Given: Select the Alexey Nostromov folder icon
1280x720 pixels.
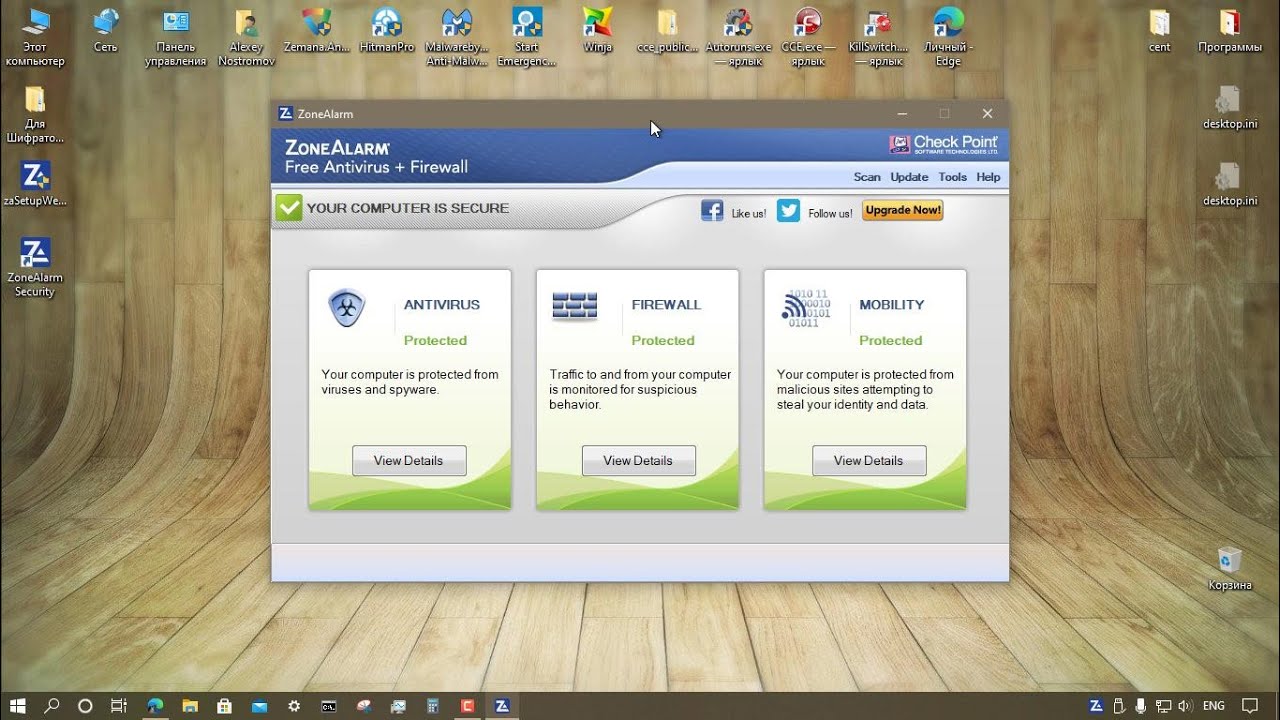Looking at the screenshot, I should point(246,38).
